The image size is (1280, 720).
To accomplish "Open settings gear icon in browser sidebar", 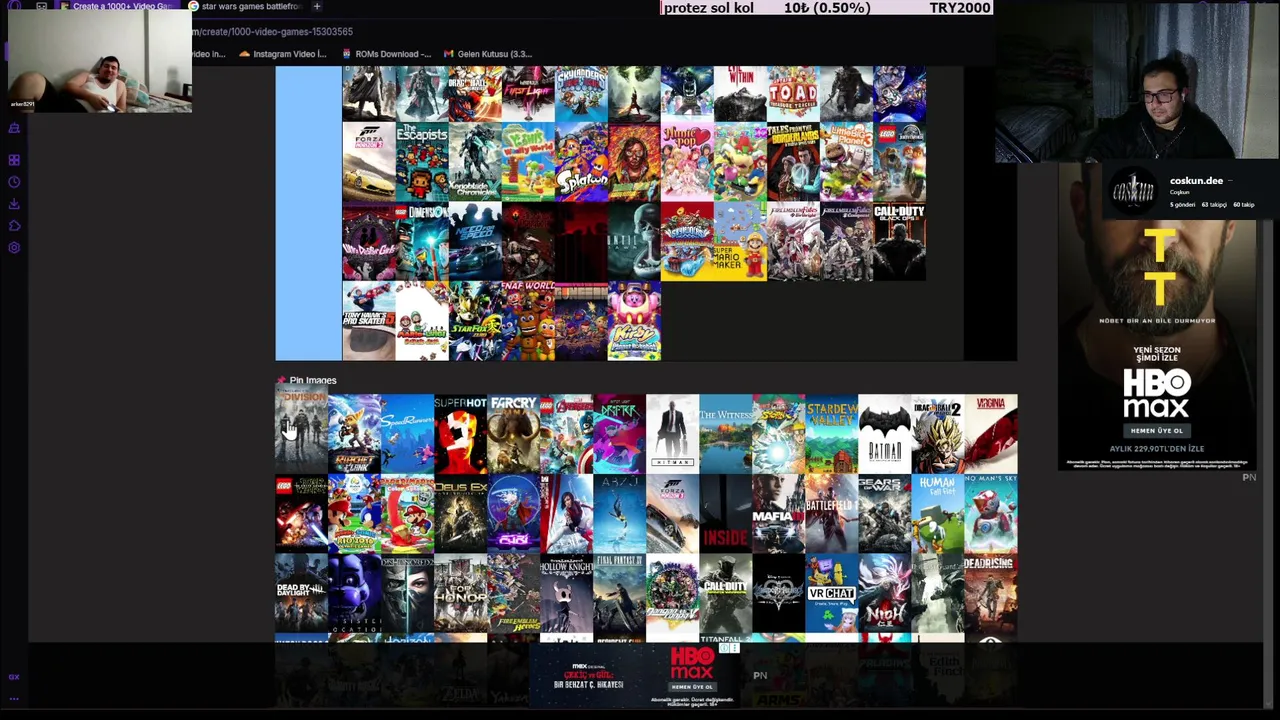I will click(x=14, y=248).
